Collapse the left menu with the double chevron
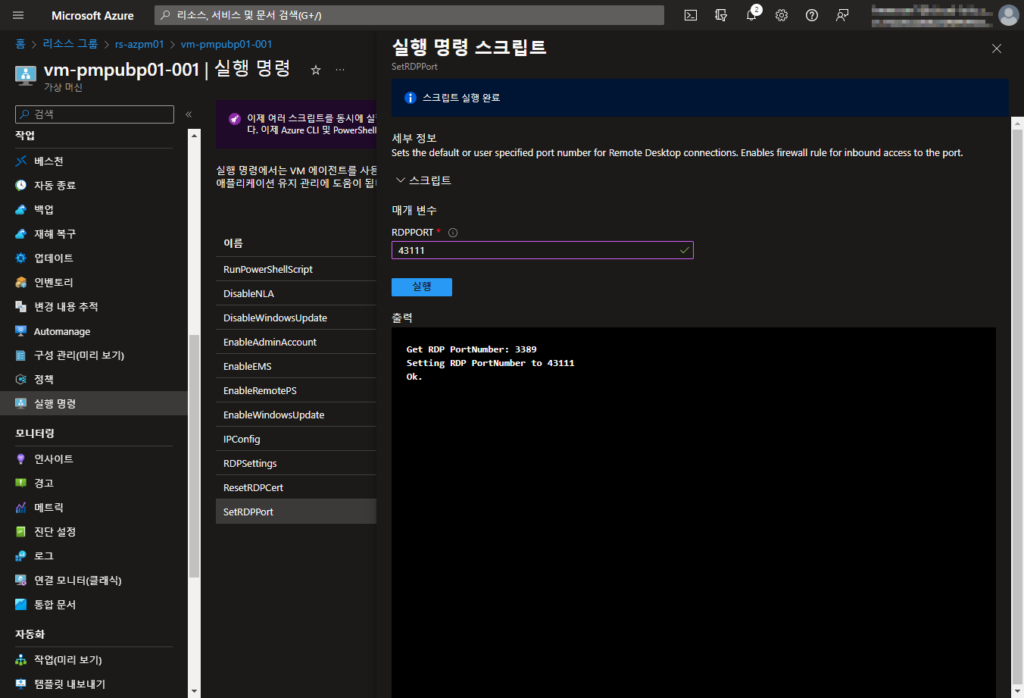Screen dimensions: 1024x698 coord(189,114)
